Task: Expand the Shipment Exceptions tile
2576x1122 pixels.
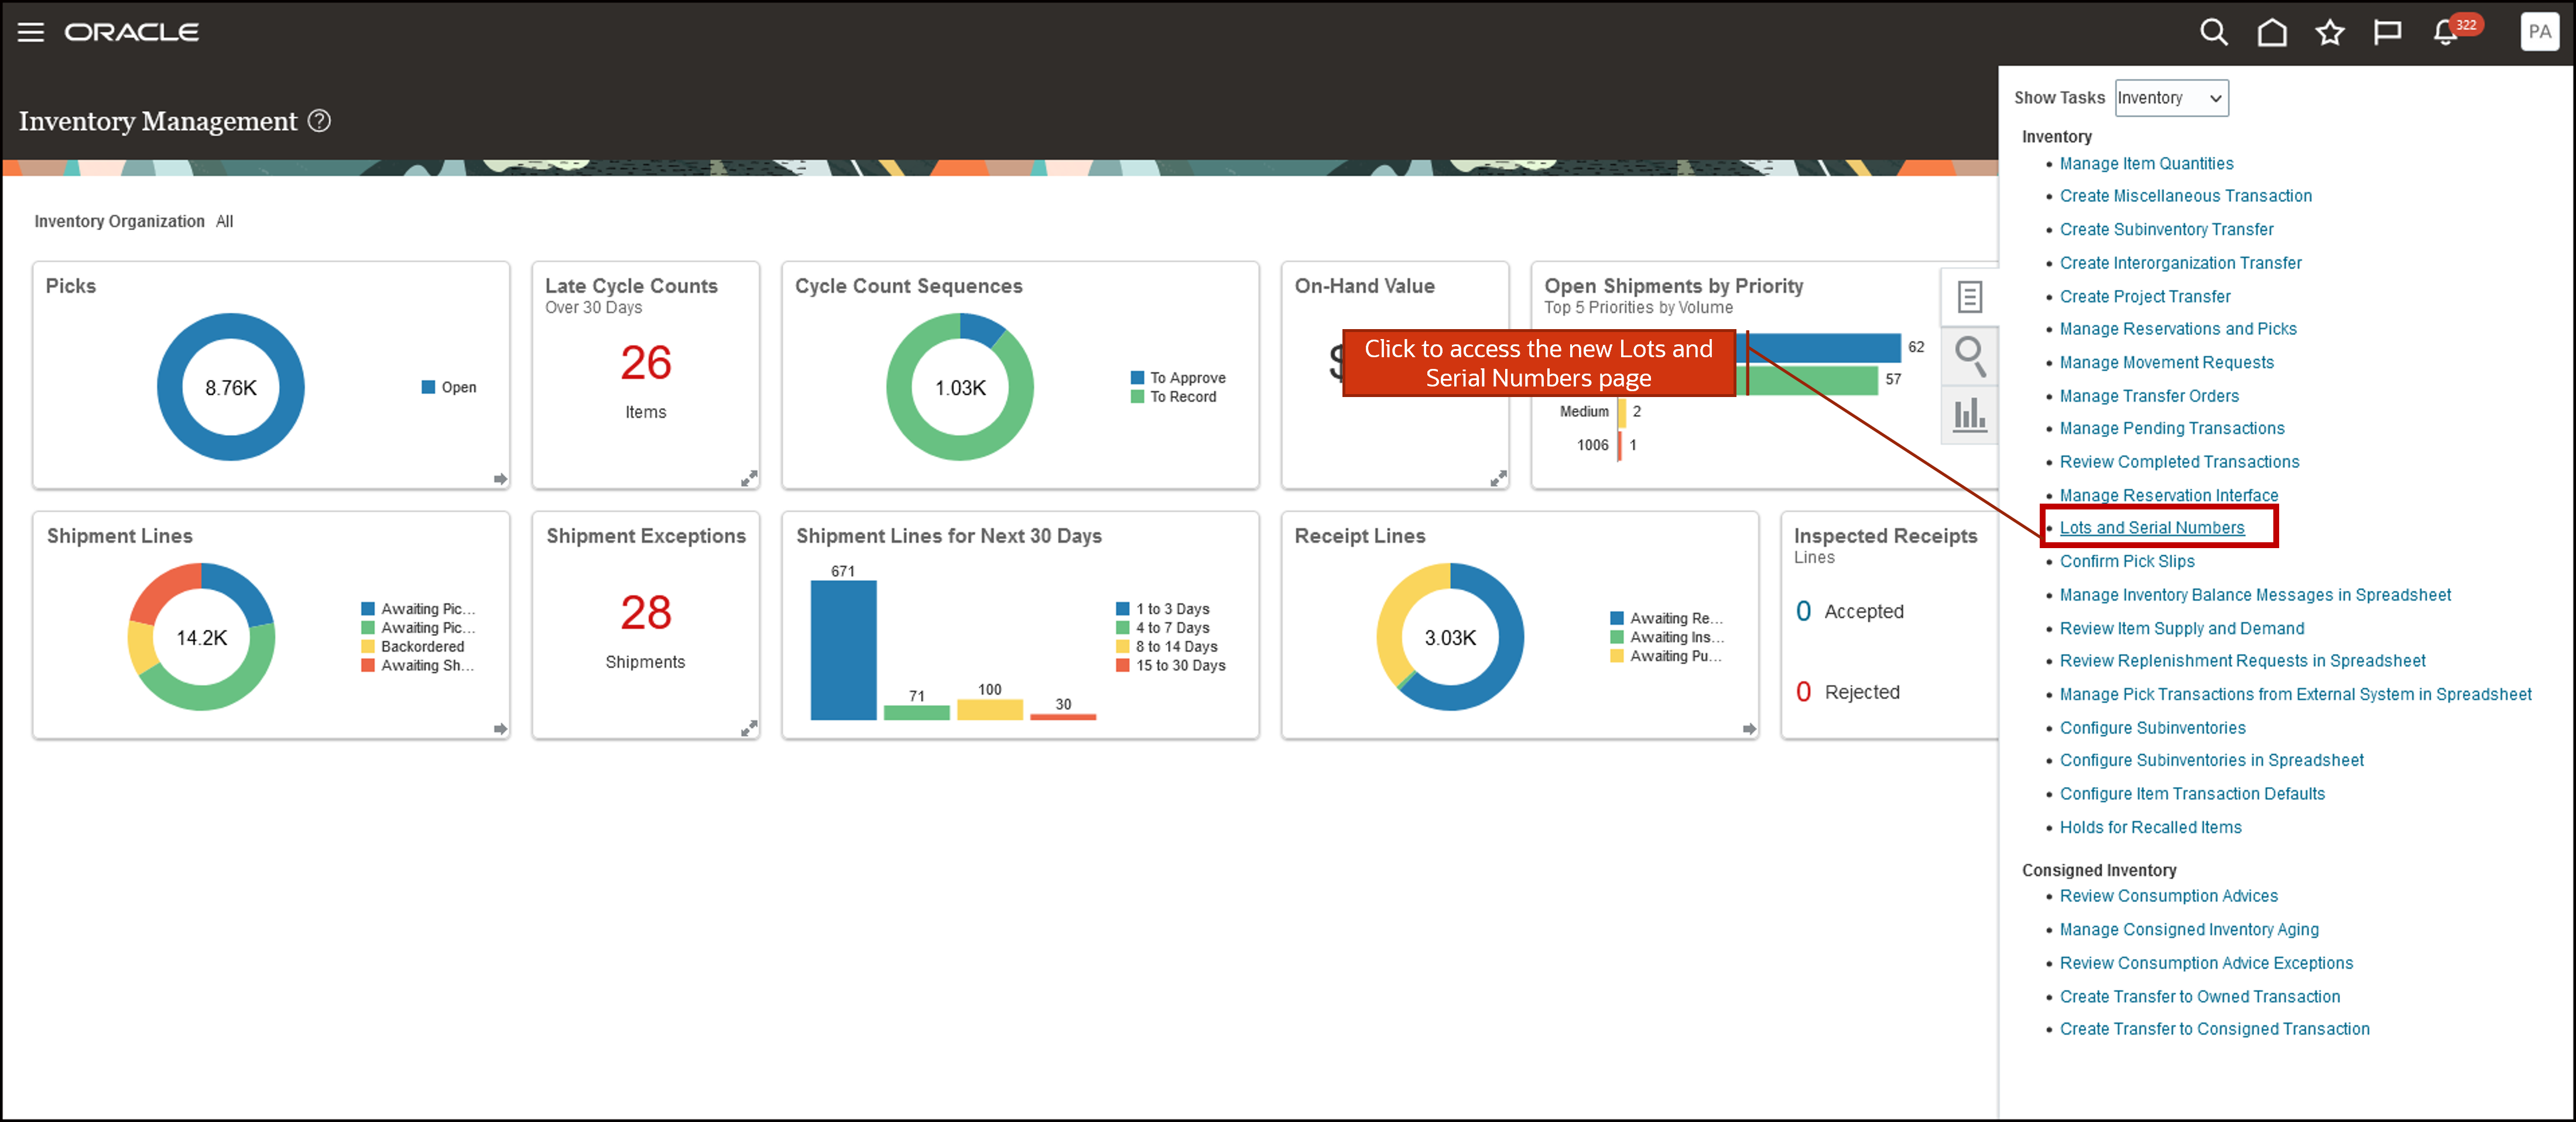Action: tap(748, 728)
